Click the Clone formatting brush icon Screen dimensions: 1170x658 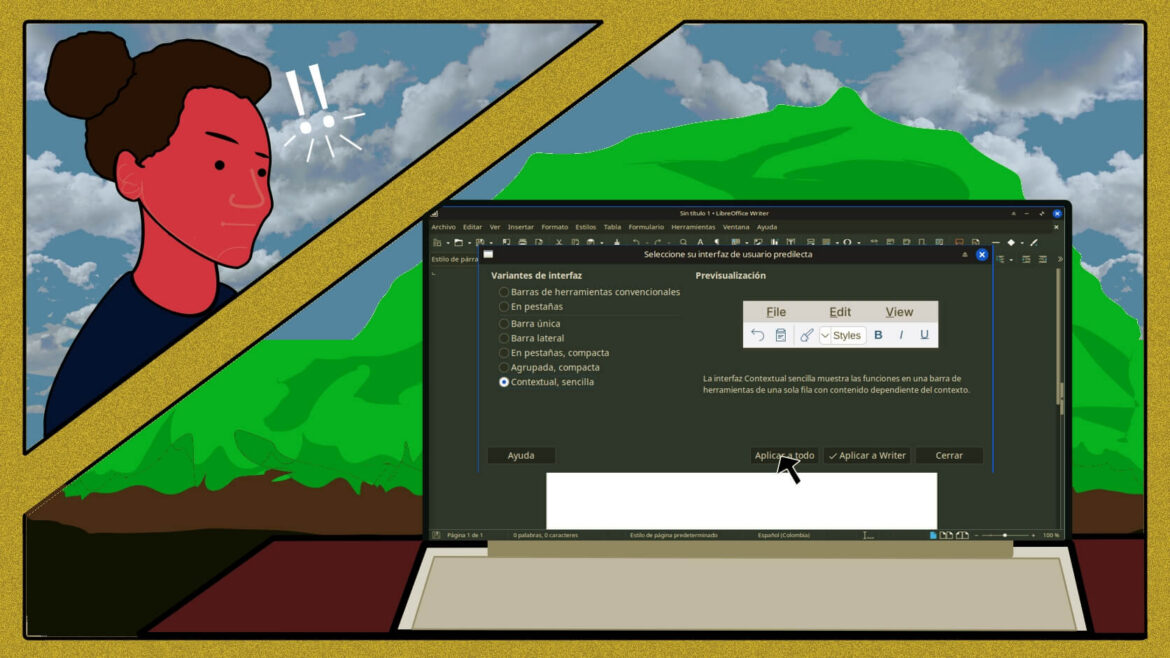point(617,242)
